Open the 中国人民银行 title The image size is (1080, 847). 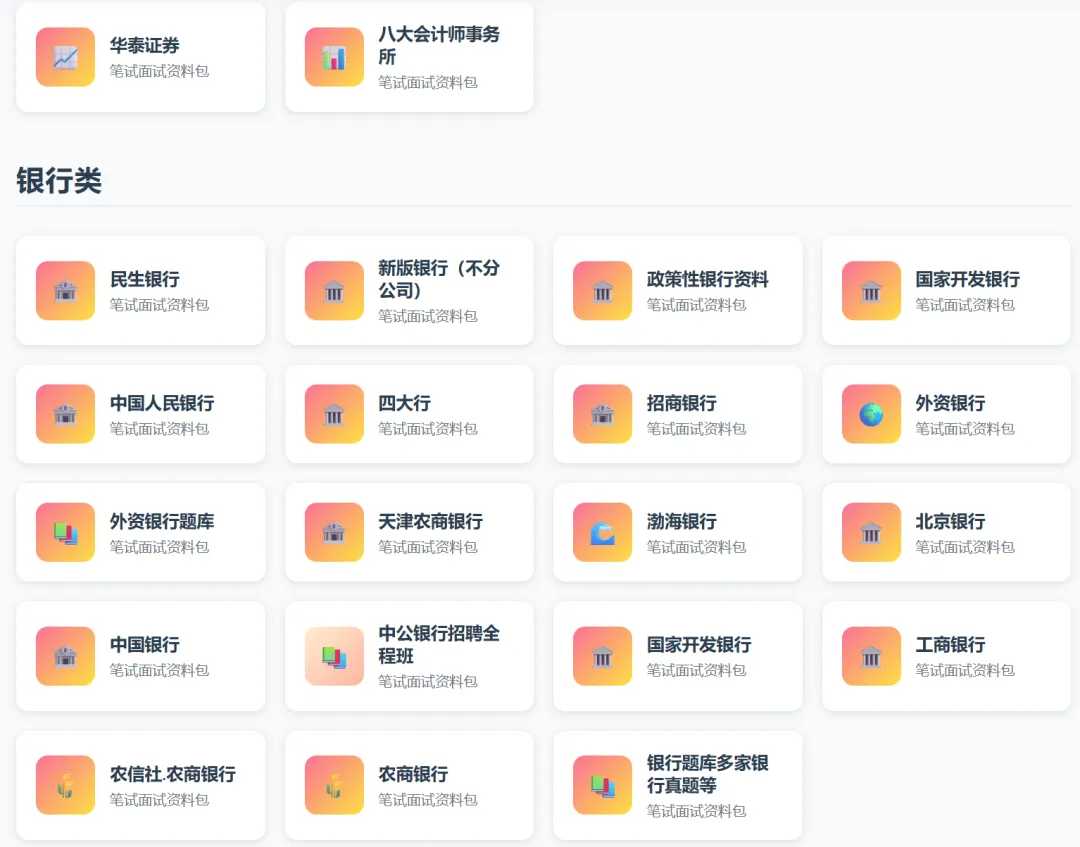click(162, 403)
